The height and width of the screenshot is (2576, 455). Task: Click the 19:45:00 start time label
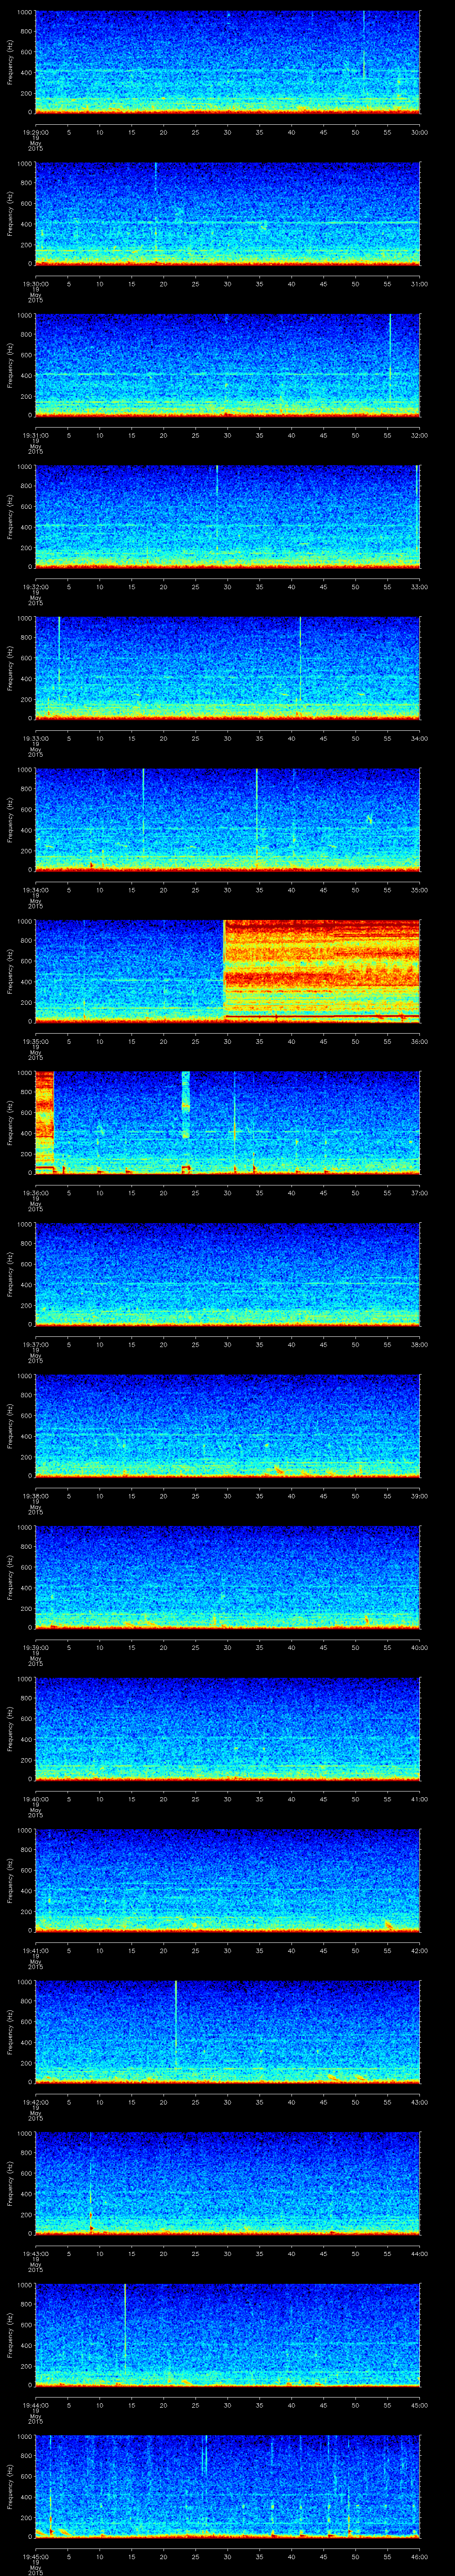[x=35, y=2555]
